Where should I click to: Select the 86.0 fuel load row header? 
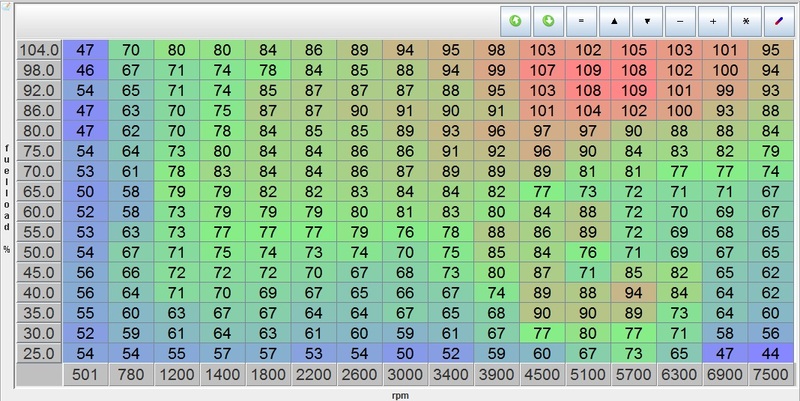point(39,111)
